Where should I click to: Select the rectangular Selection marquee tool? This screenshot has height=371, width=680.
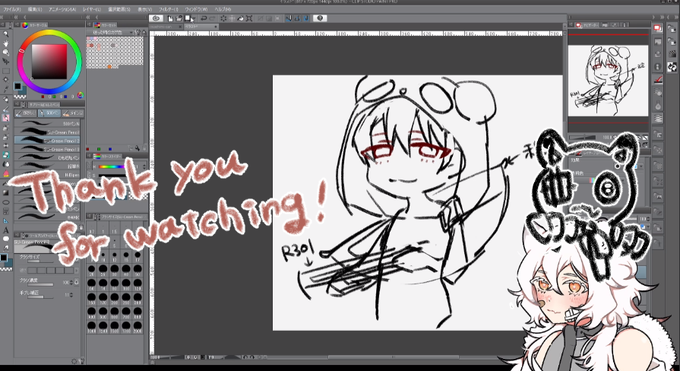point(6,71)
